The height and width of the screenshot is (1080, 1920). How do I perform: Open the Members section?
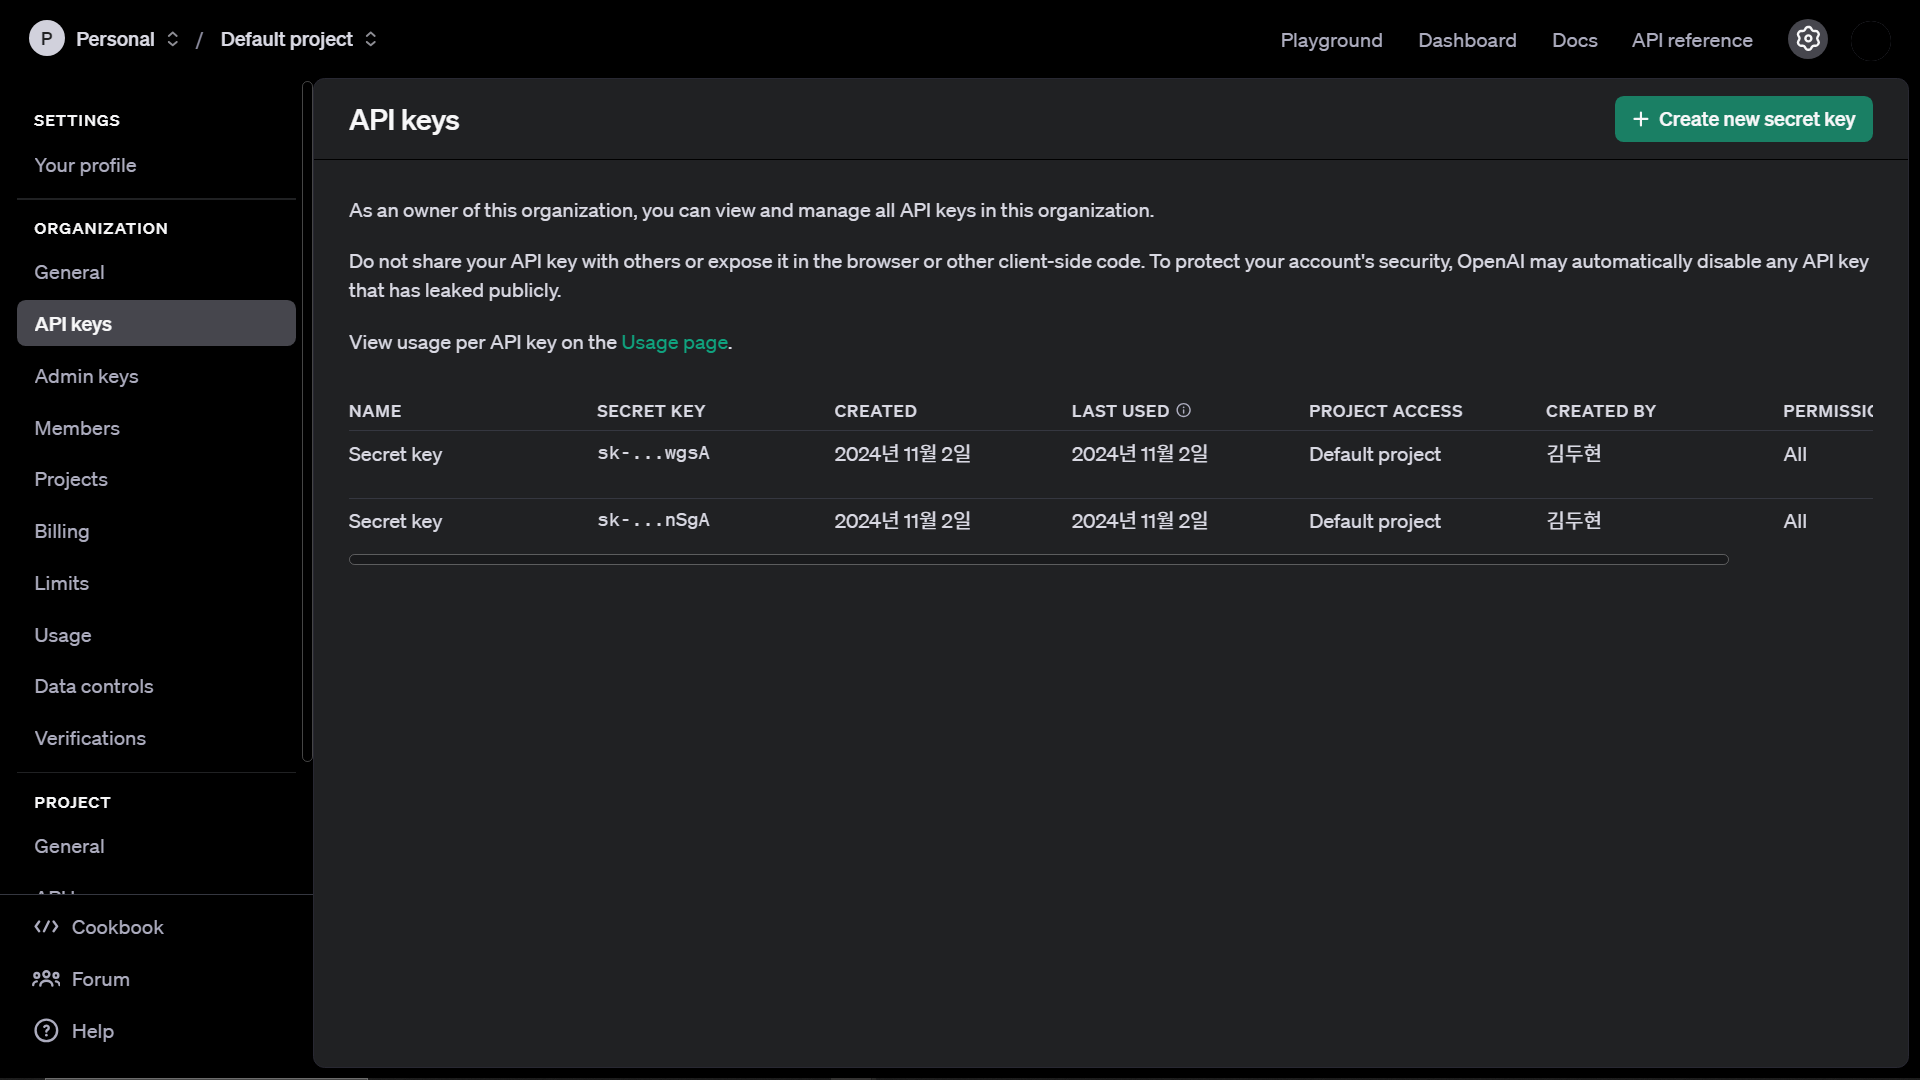point(77,428)
